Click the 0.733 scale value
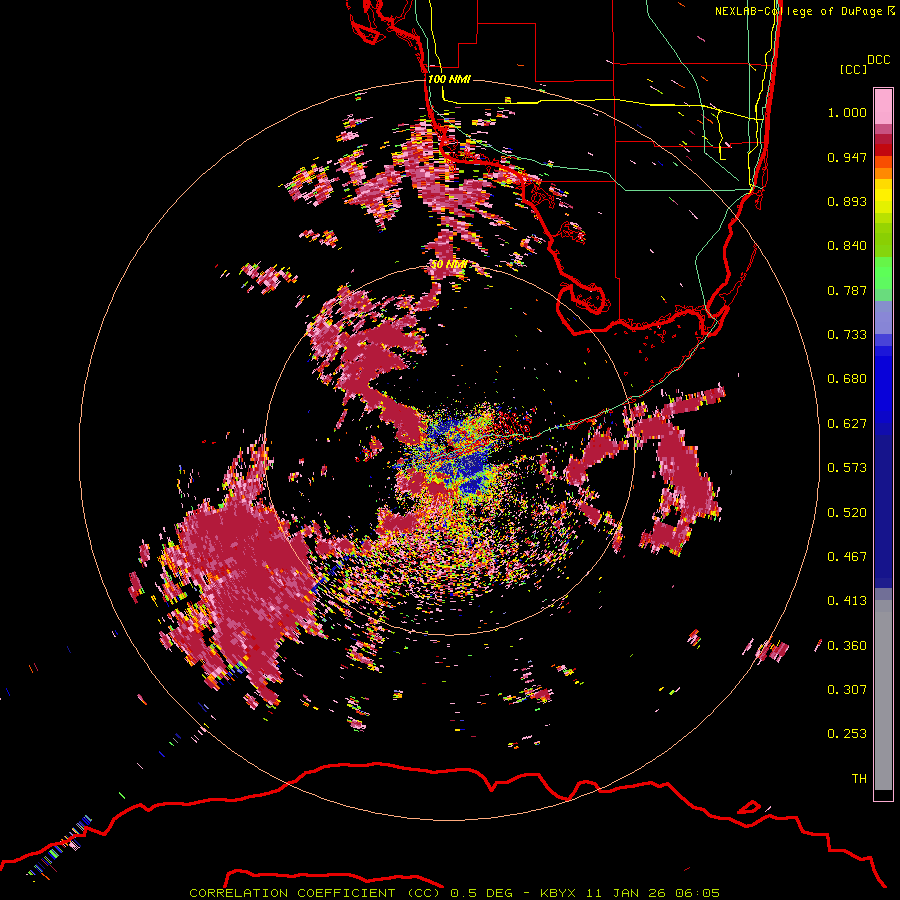Image resolution: width=900 pixels, height=900 pixels. (847, 335)
